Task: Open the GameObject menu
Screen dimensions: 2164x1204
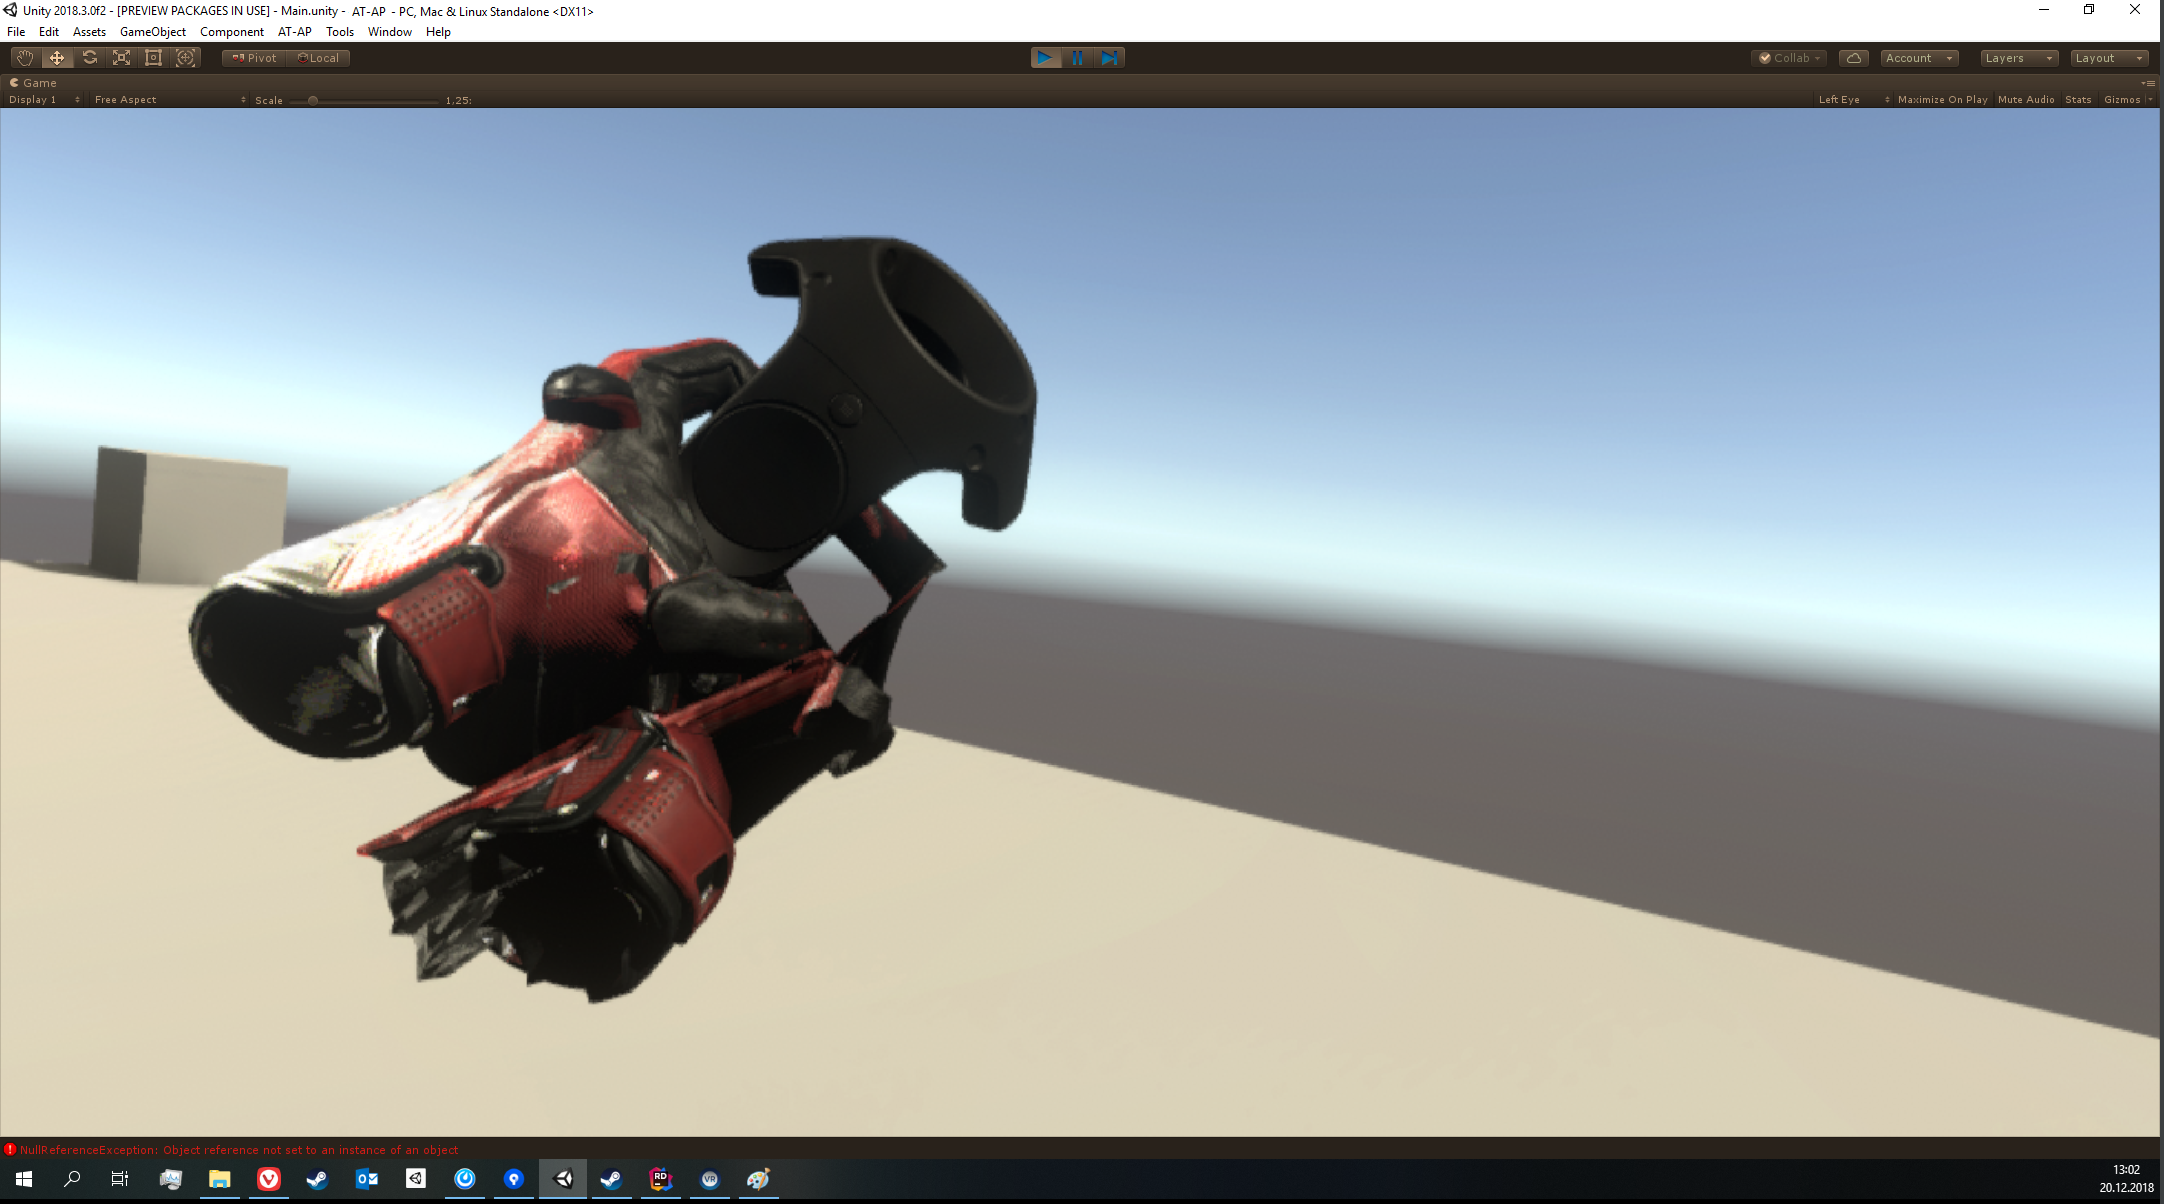Action: (152, 32)
